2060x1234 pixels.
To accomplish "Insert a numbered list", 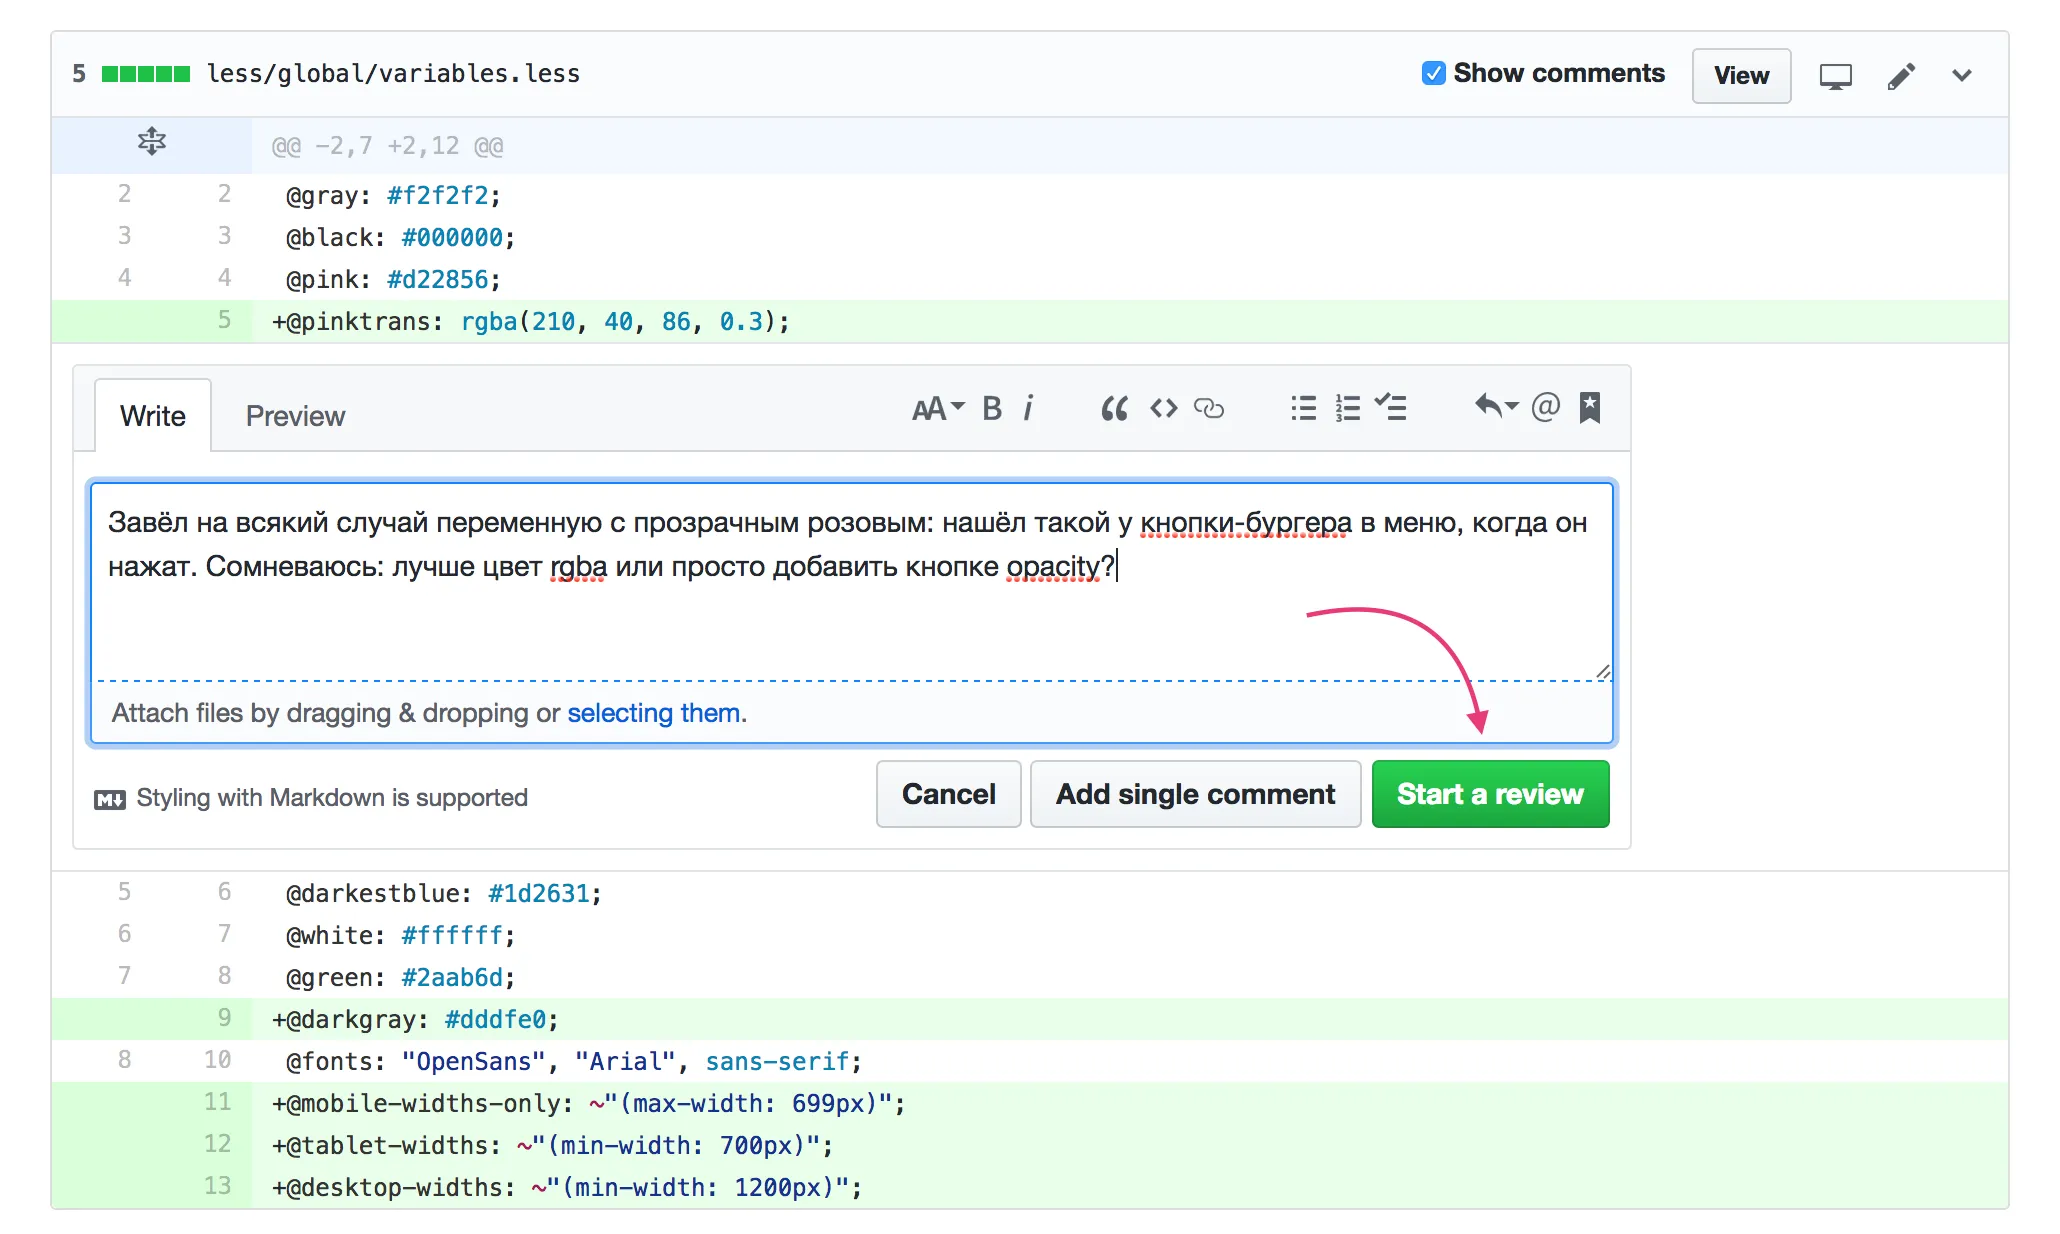I will [x=1347, y=408].
